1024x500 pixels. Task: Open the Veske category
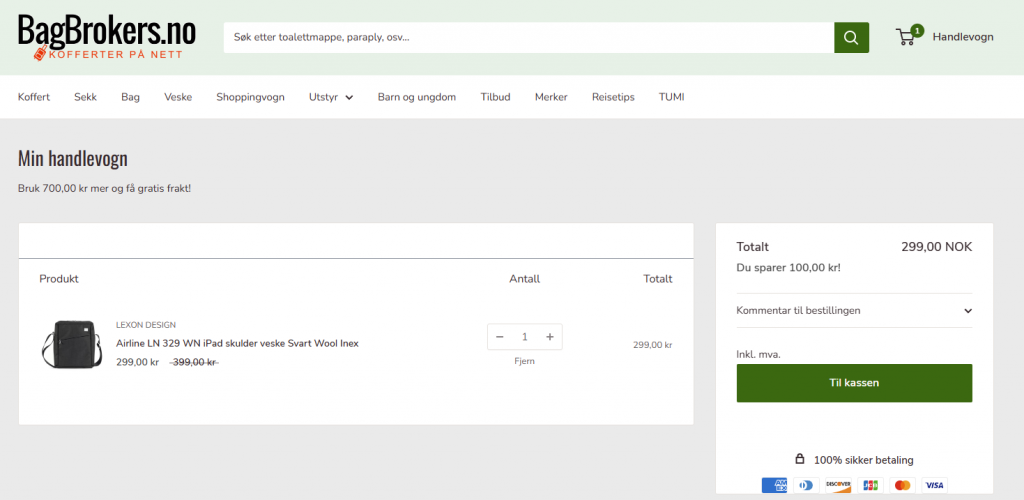(x=178, y=97)
